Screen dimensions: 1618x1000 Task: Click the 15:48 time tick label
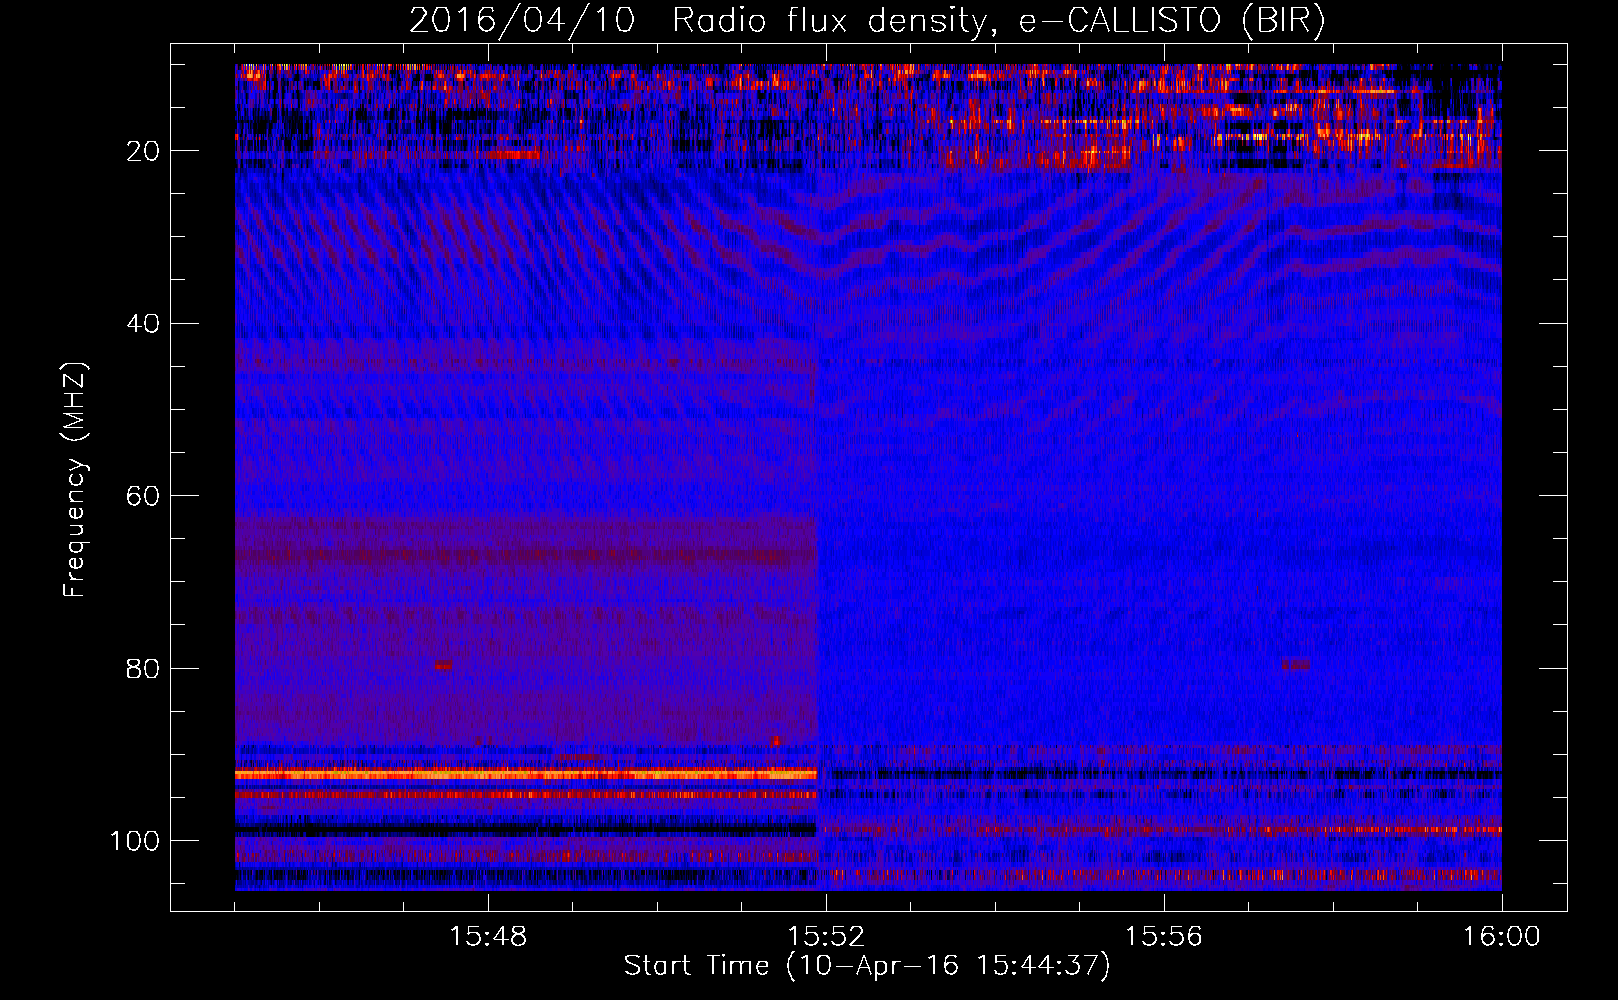click(488, 937)
